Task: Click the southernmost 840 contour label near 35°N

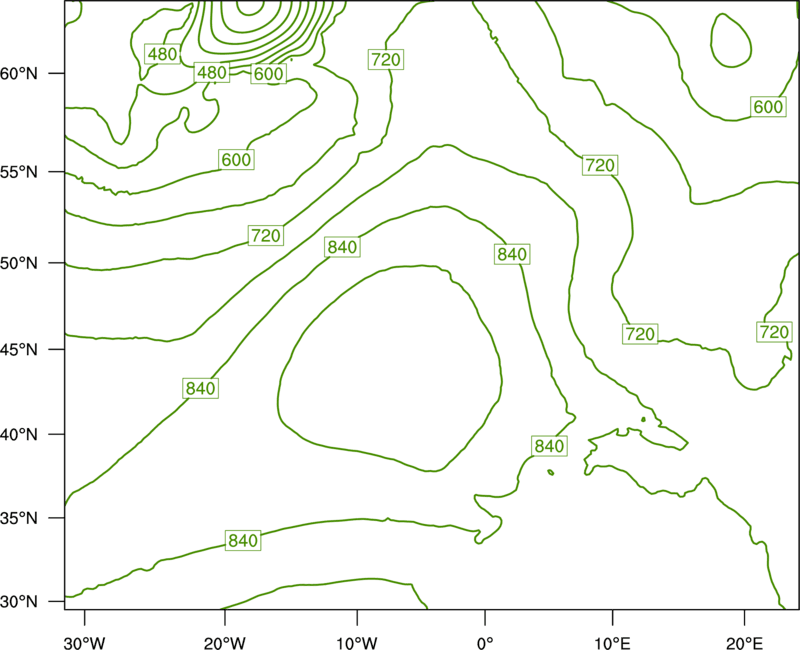Action: pyautogui.click(x=243, y=540)
